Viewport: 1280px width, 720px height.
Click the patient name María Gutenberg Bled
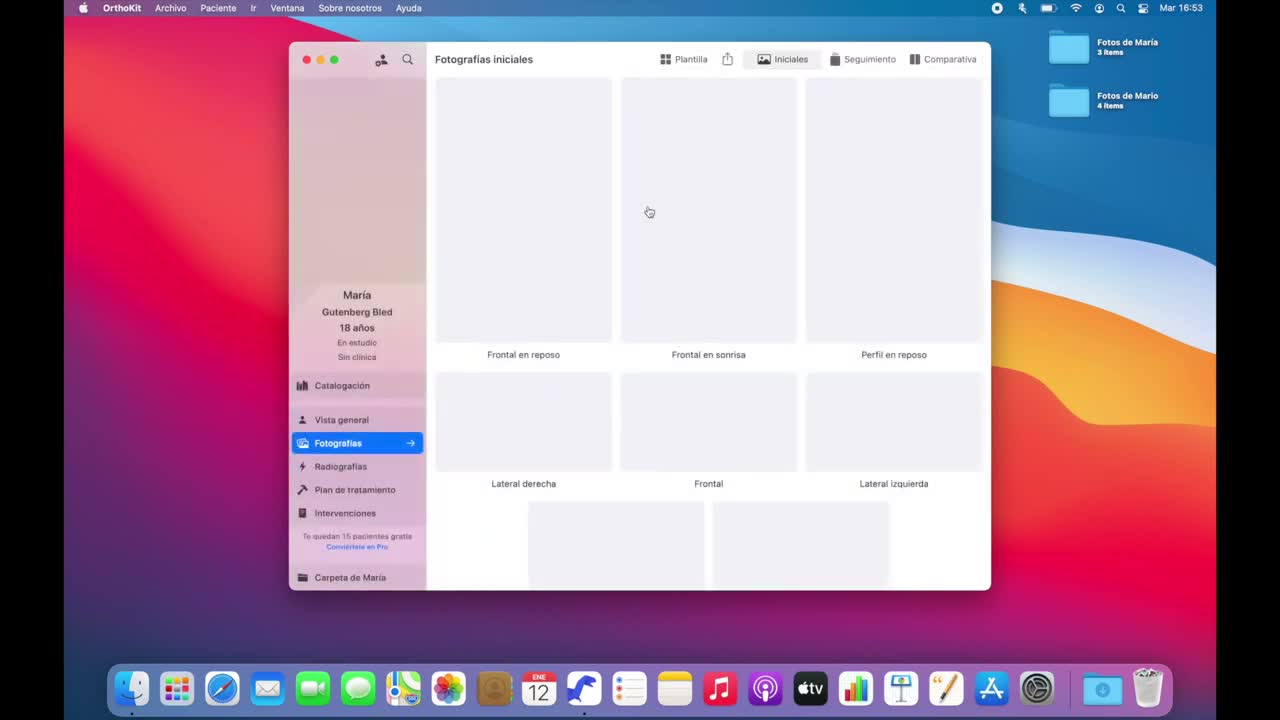click(x=357, y=304)
